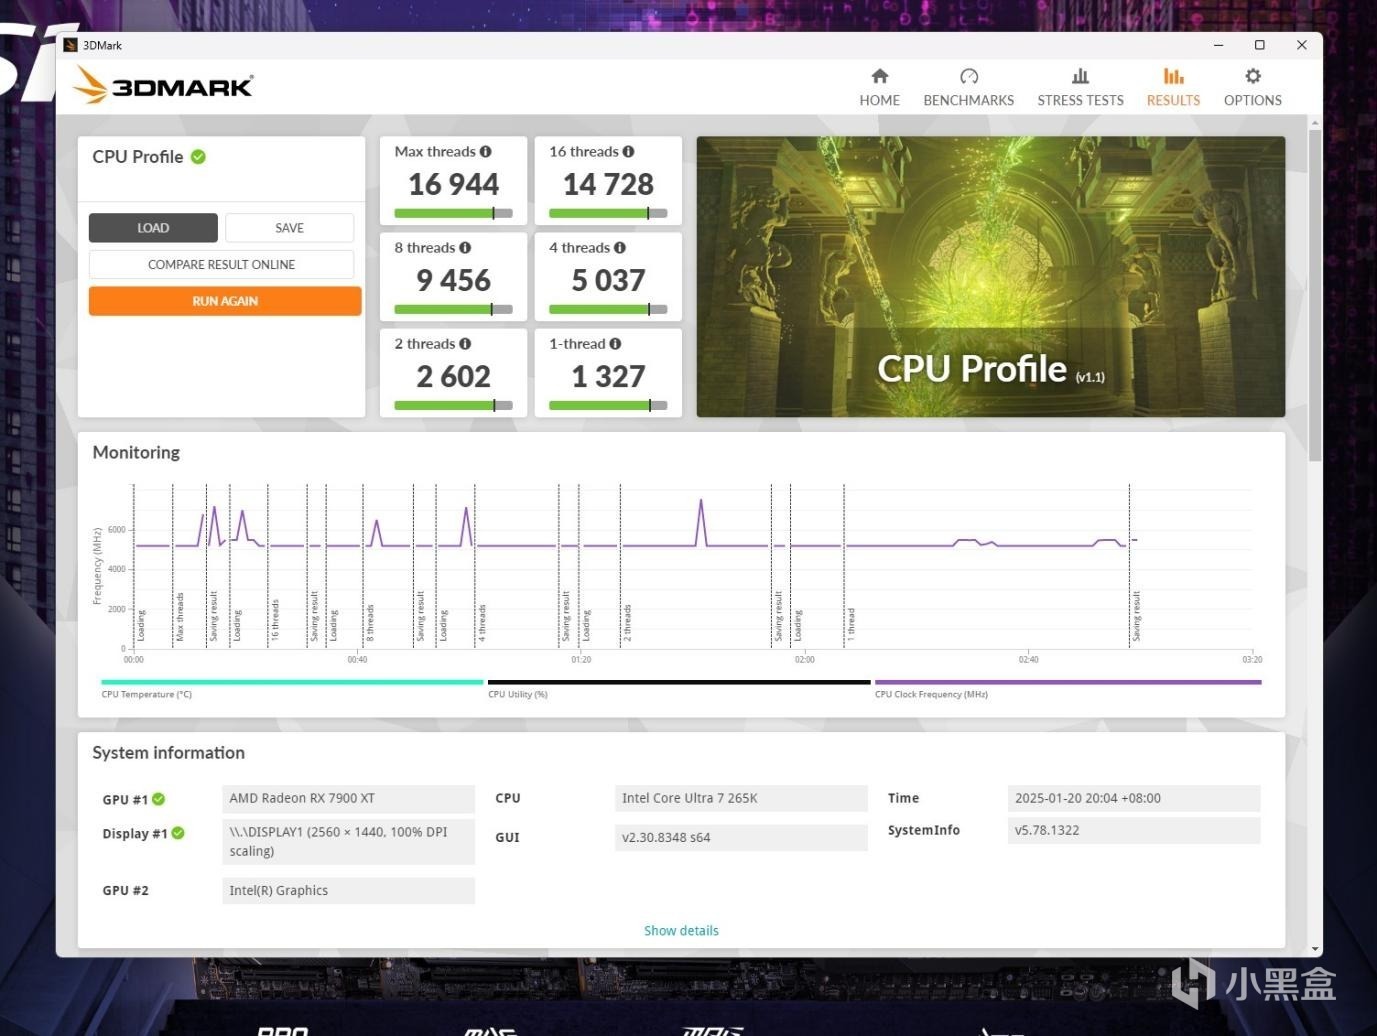The width and height of the screenshot is (1377, 1036).
Task: Click the System information heading
Action: (168, 753)
